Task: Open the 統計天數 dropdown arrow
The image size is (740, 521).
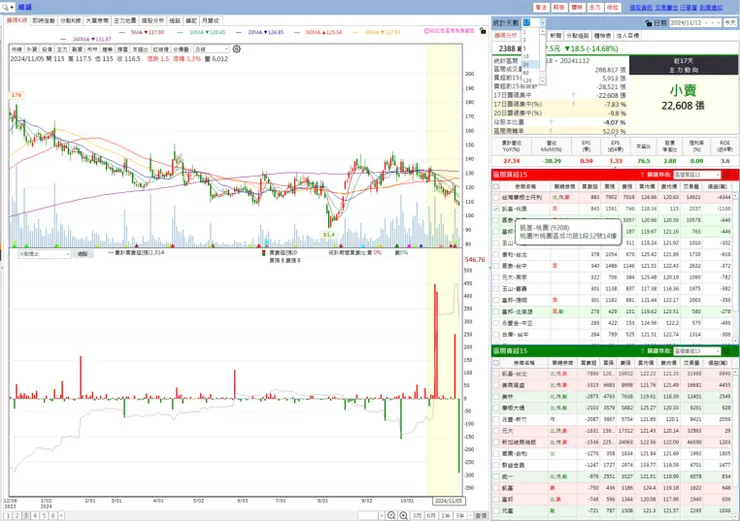Action: click(x=543, y=23)
